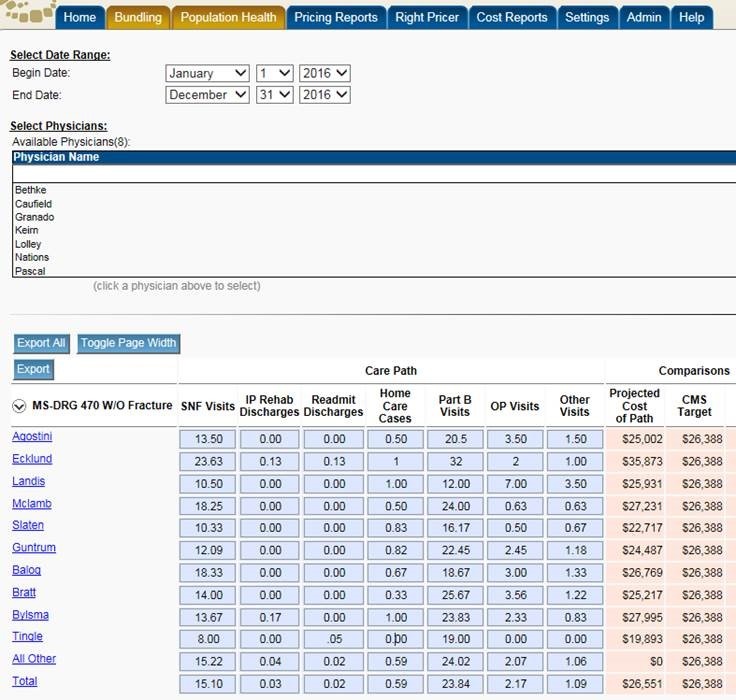Open the Bratt physician link
Screen dimensions: 736x700
[24, 592]
